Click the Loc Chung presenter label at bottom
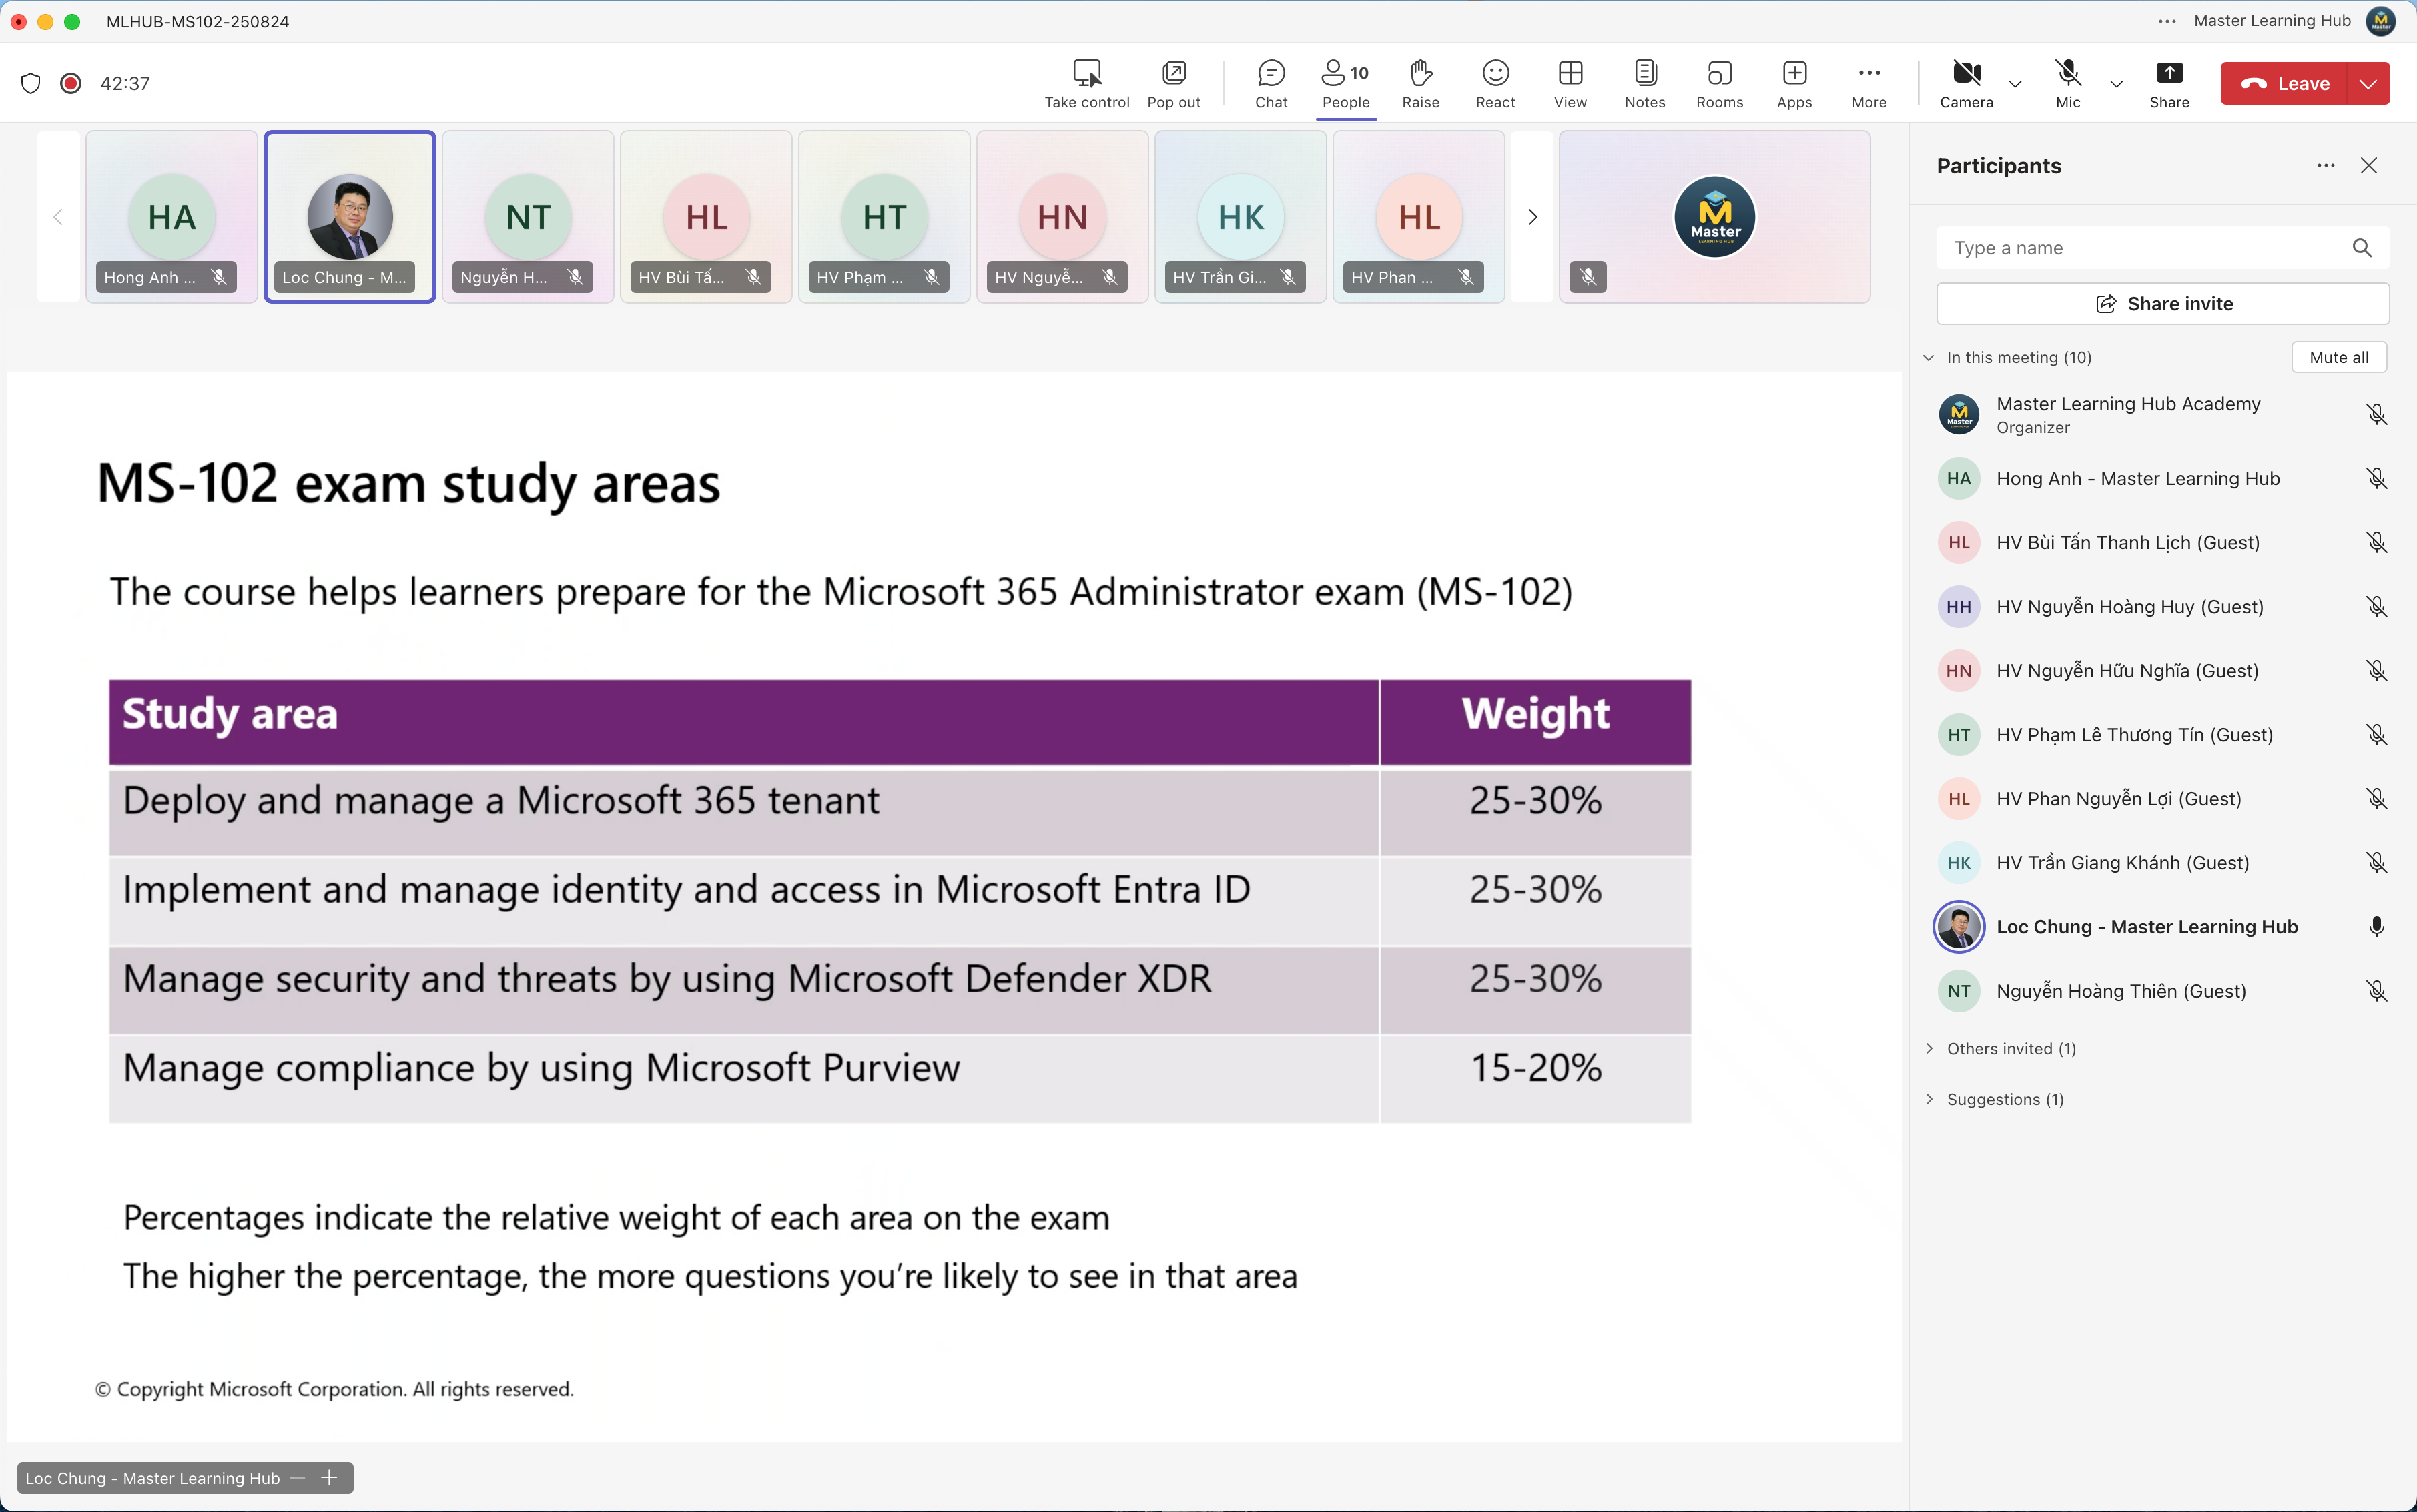Screen dimensions: 2417x1512 [152, 1478]
